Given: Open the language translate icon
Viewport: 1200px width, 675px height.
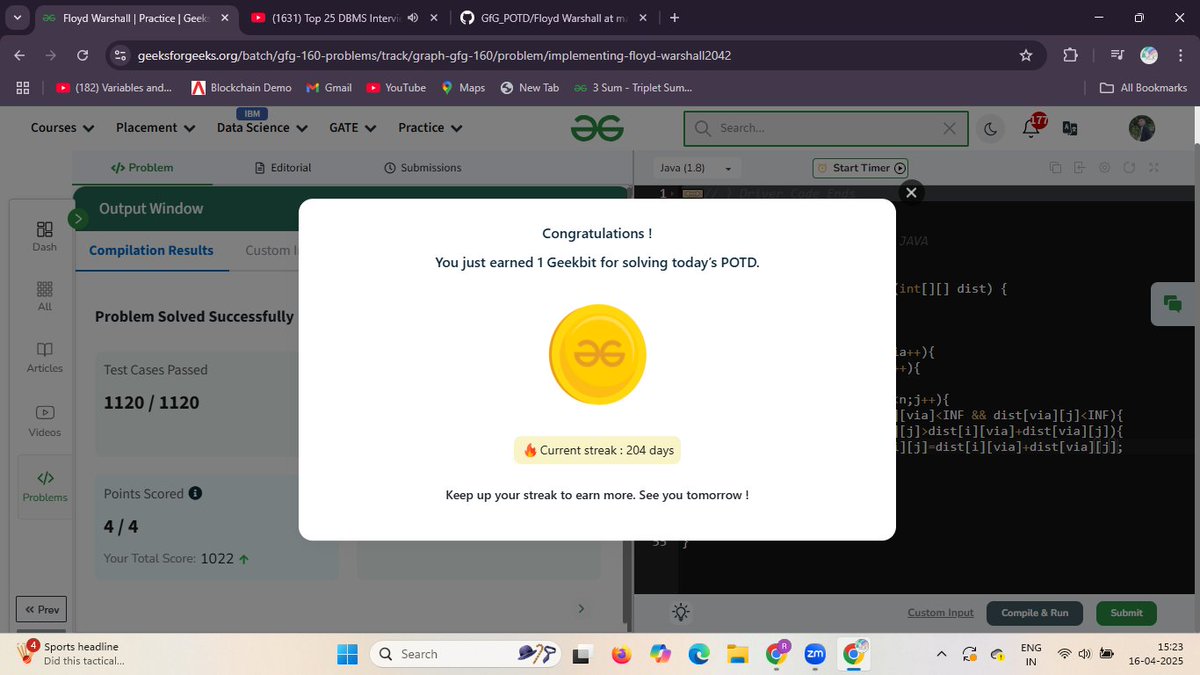Looking at the screenshot, I should 1069,128.
